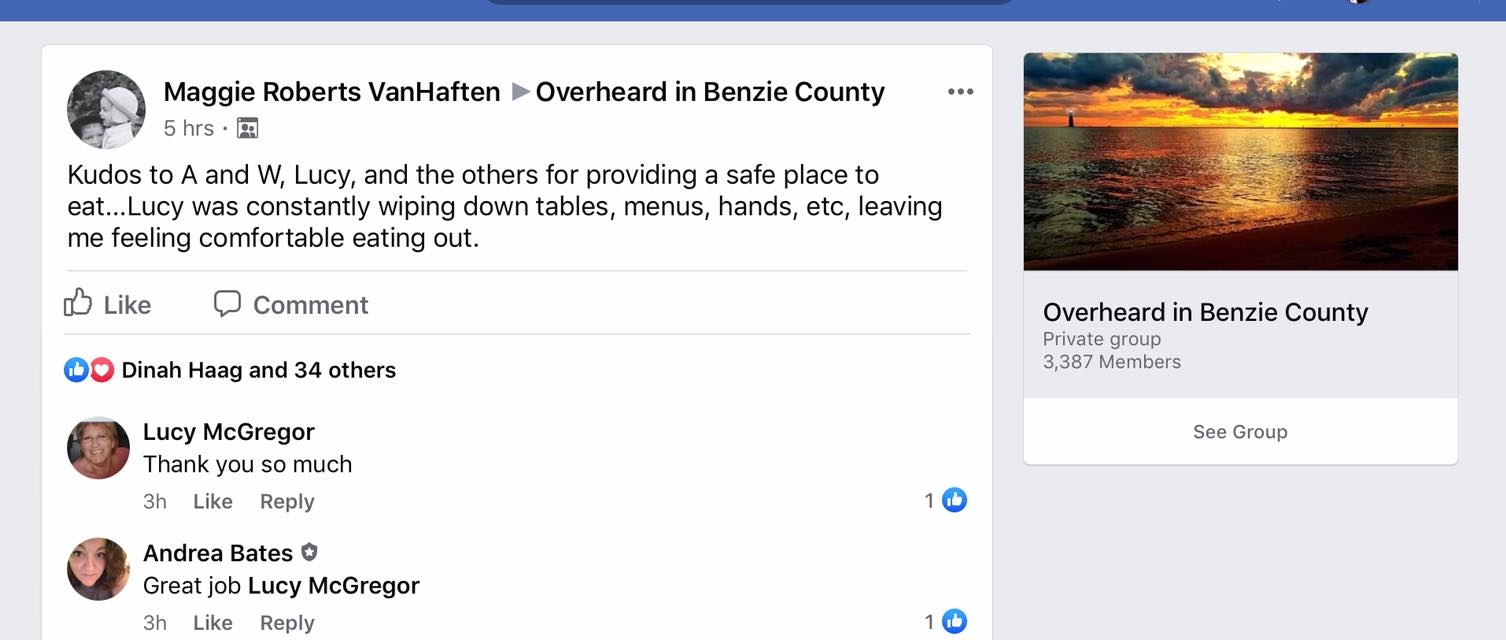Like Lucy McGregor's comment
The image size is (1506, 640).
[212, 501]
